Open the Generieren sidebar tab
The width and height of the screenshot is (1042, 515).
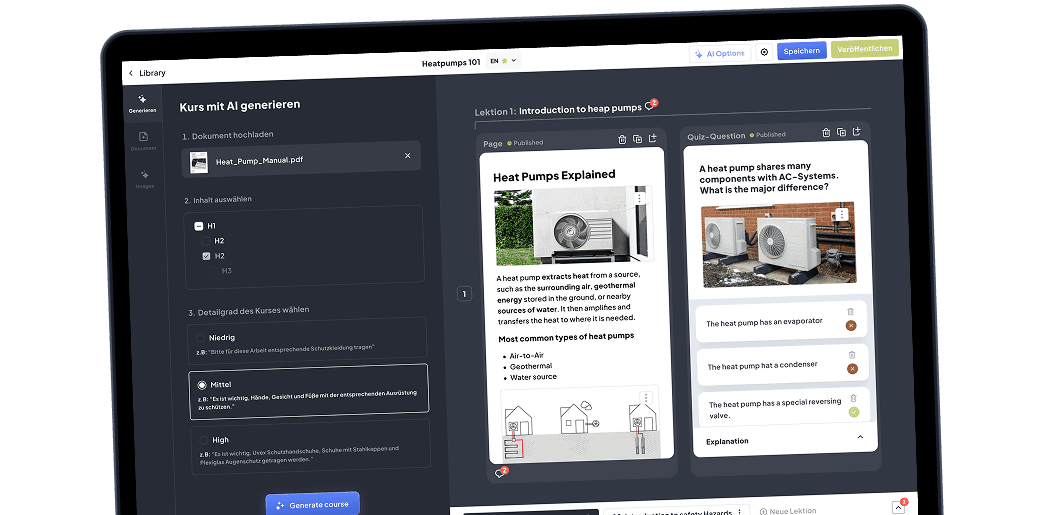click(x=142, y=104)
